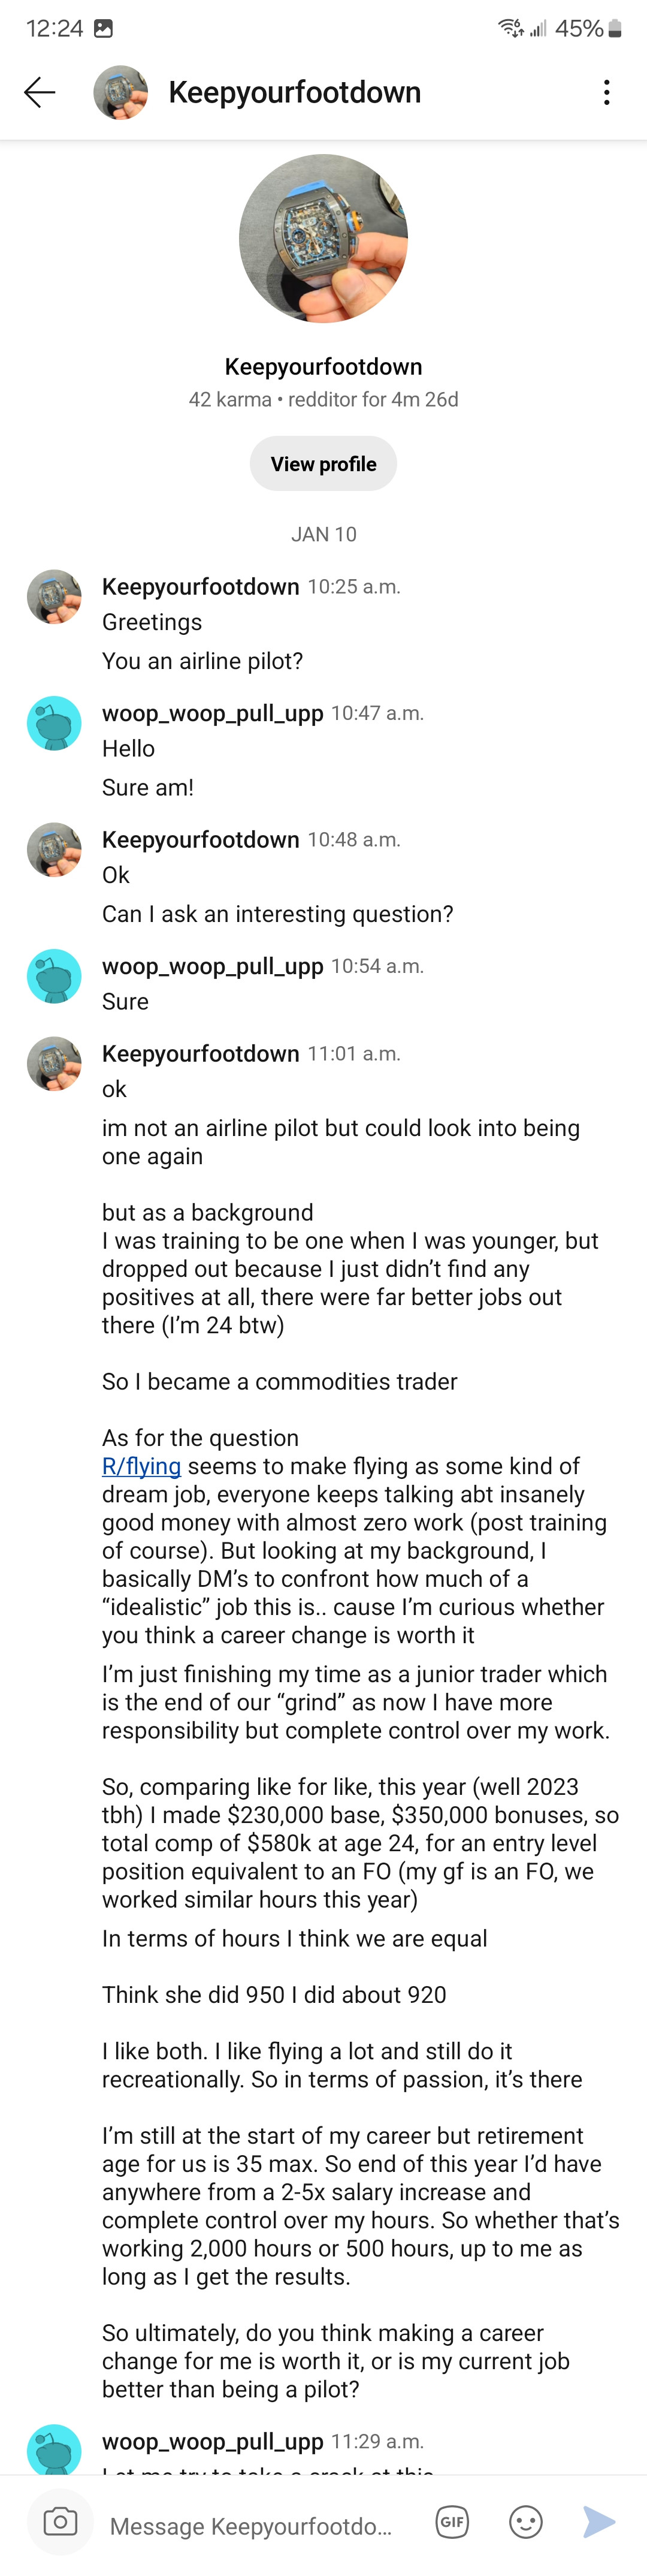The height and width of the screenshot is (2576, 647).
Task: Select the profile name under the large avatar
Action: tap(323, 366)
